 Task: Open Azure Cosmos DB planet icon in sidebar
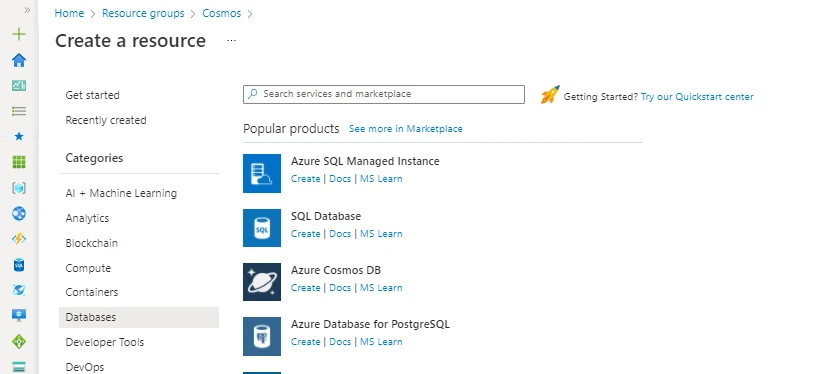[19, 290]
